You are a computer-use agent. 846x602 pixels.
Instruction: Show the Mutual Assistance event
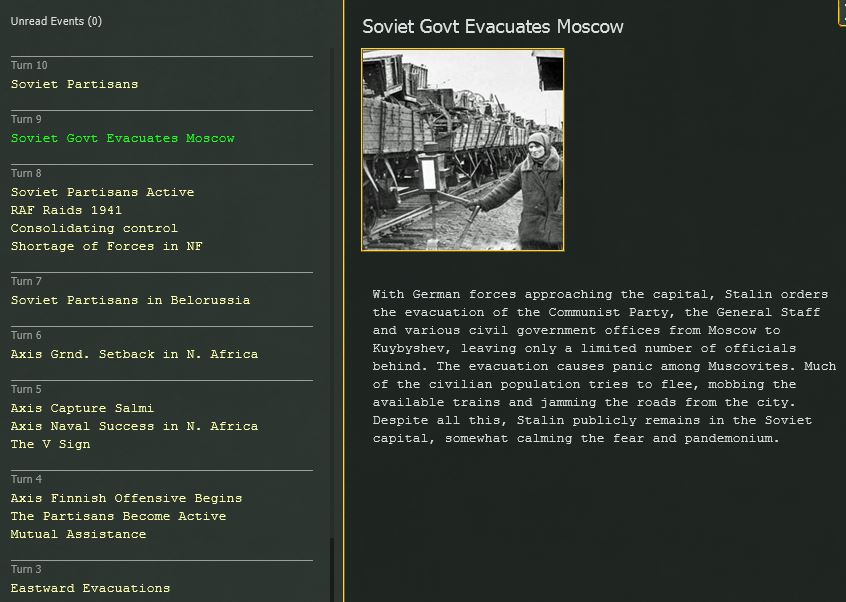(78, 534)
